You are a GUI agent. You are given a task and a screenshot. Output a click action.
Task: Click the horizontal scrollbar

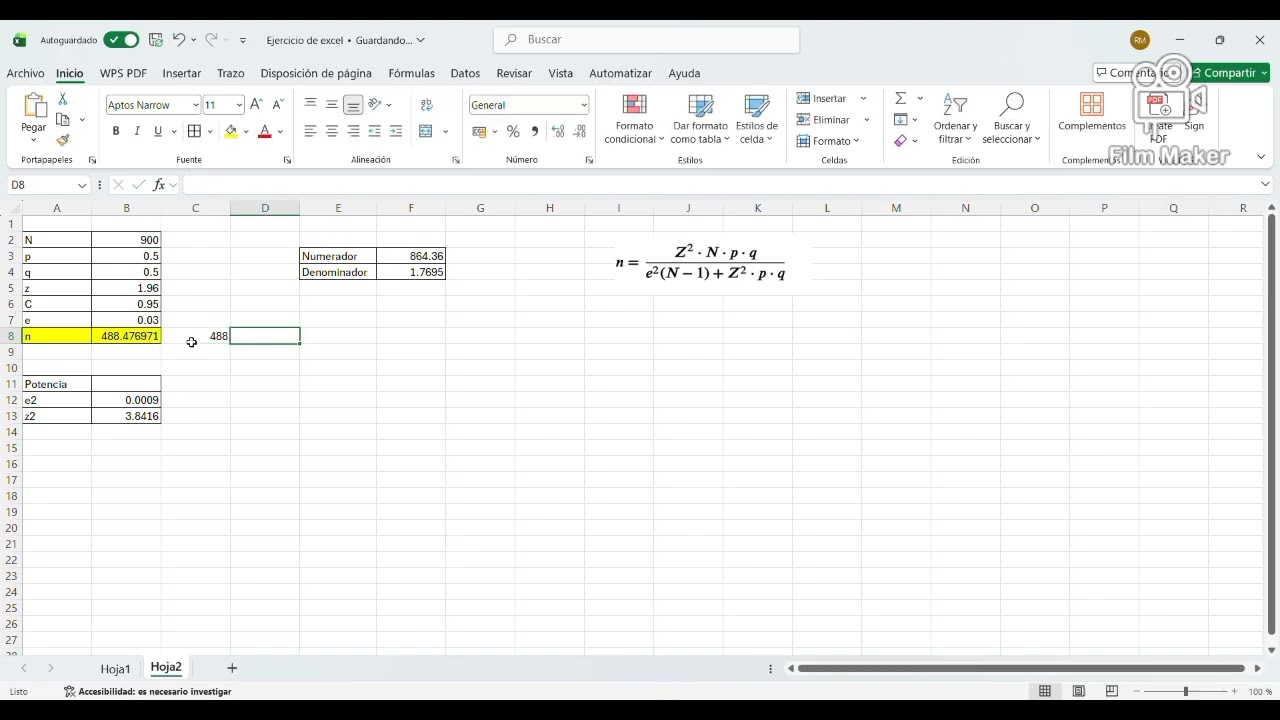coord(1020,668)
